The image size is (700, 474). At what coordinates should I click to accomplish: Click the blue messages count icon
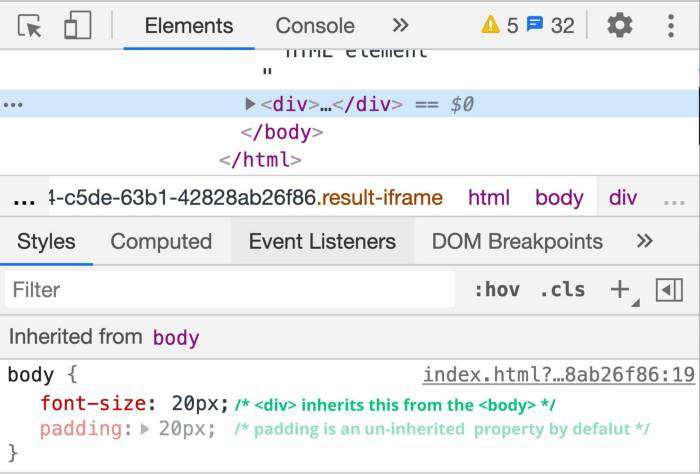click(535, 24)
